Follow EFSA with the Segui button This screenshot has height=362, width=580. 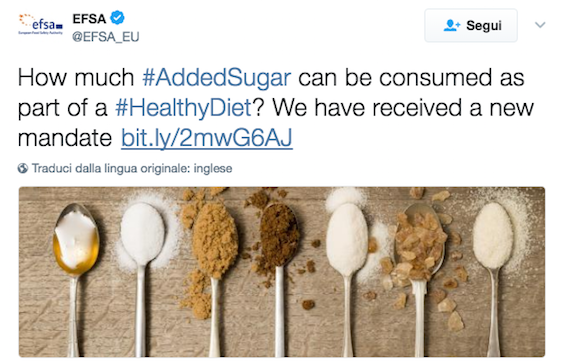pyautogui.click(x=471, y=26)
